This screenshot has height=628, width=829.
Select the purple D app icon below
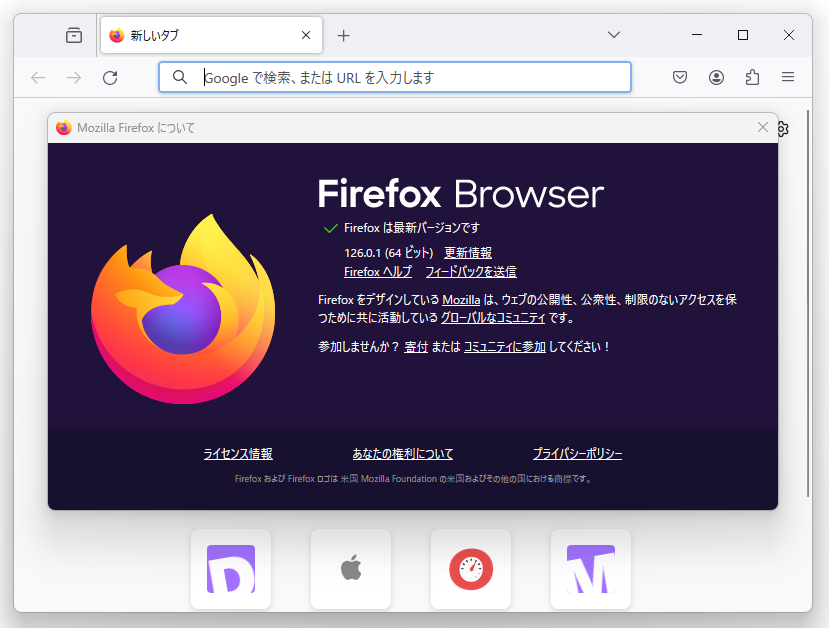click(x=231, y=569)
